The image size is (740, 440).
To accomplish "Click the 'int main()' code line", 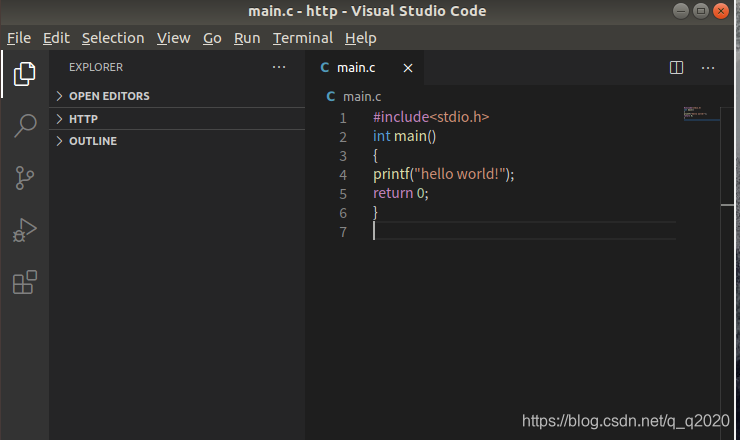I will coord(404,136).
